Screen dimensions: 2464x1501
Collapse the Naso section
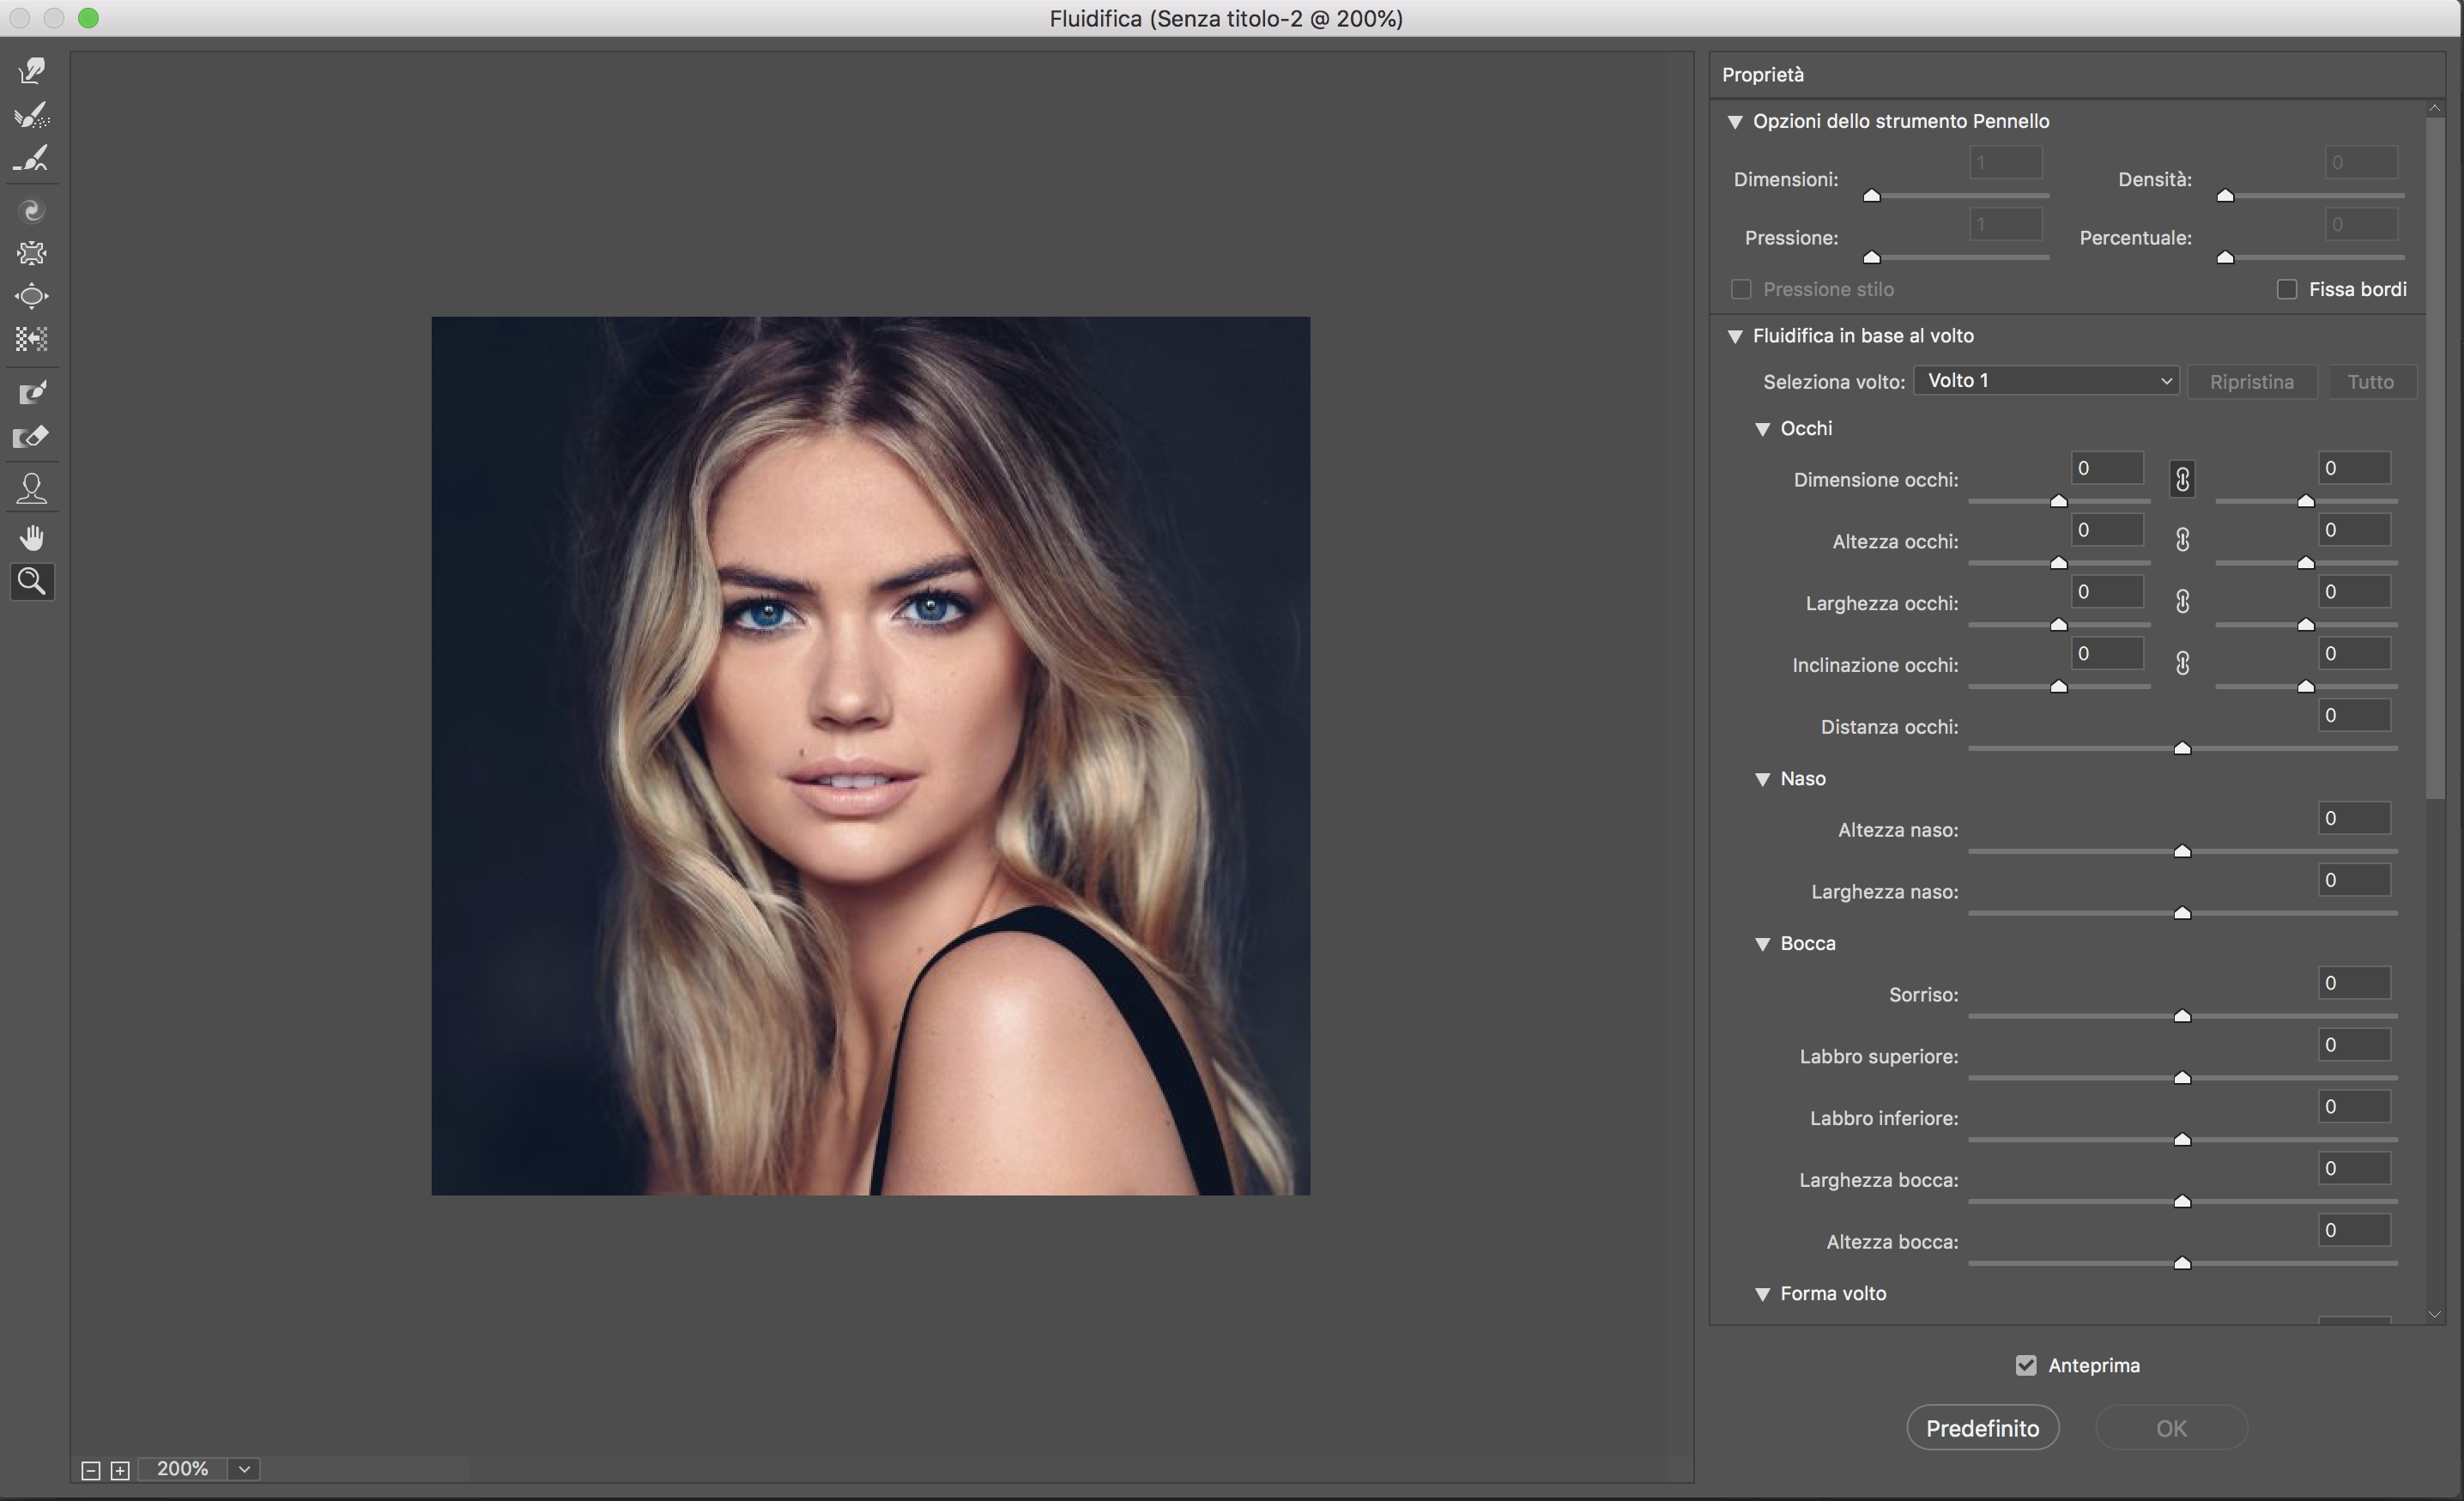[1762, 780]
